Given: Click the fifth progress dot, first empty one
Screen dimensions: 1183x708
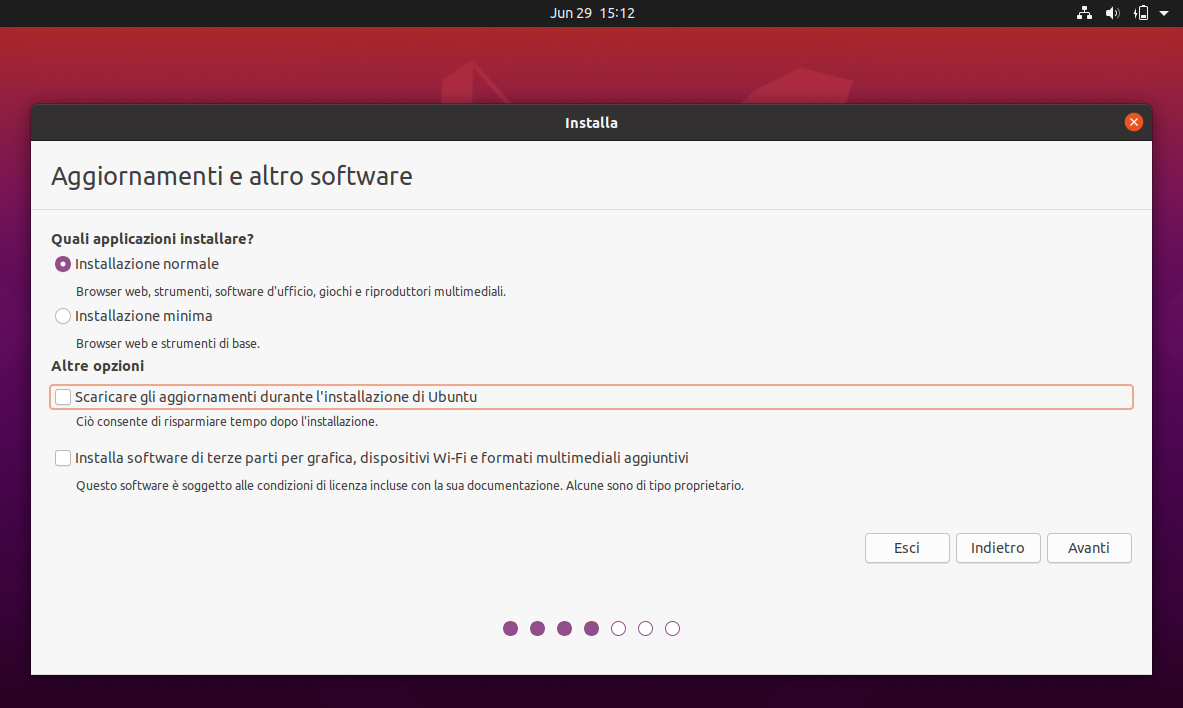Looking at the screenshot, I should (x=618, y=628).
